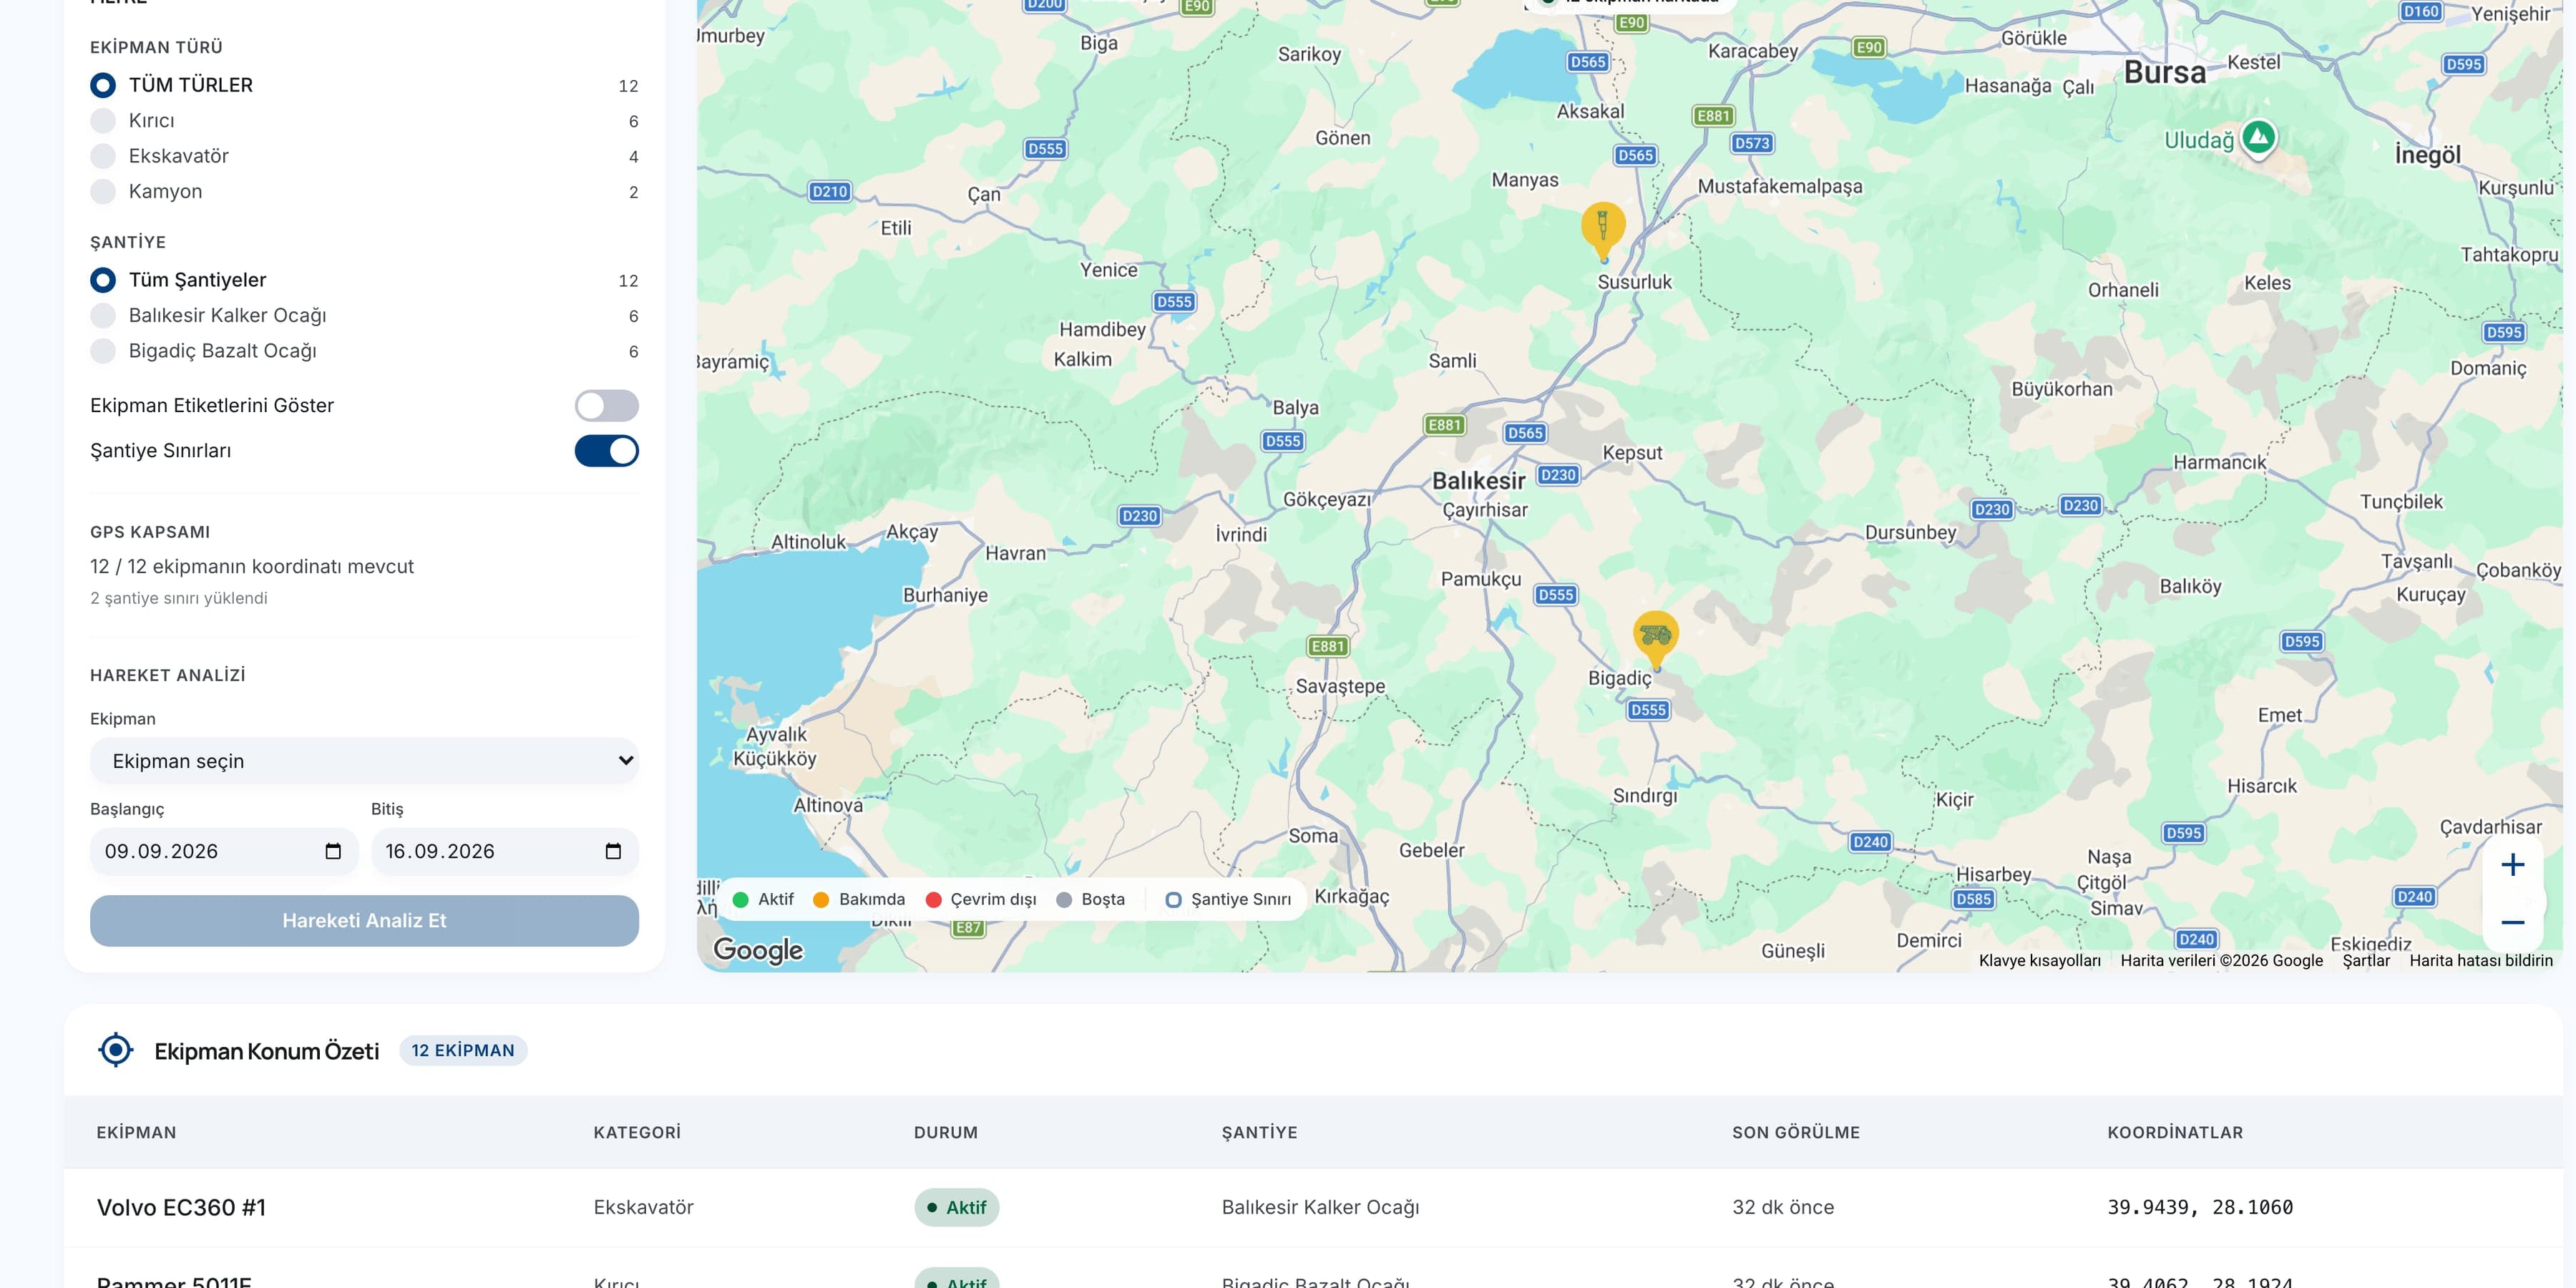Click the Bursa city label on map
Viewport: 2576px width, 1288px height.
click(x=2164, y=72)
